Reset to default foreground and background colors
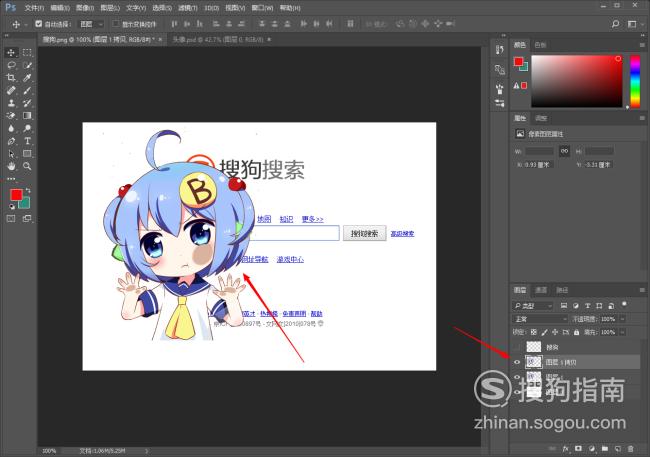Image resolution: width=650 pixels, height=457 pixels. pos(12,206)
